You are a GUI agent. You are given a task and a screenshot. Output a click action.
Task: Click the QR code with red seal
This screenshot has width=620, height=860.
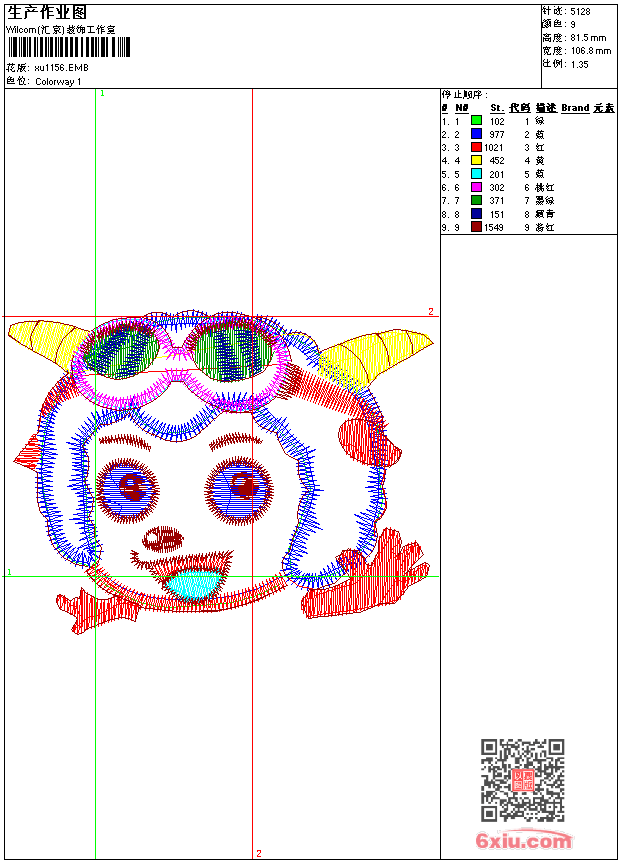coord(523,780)
